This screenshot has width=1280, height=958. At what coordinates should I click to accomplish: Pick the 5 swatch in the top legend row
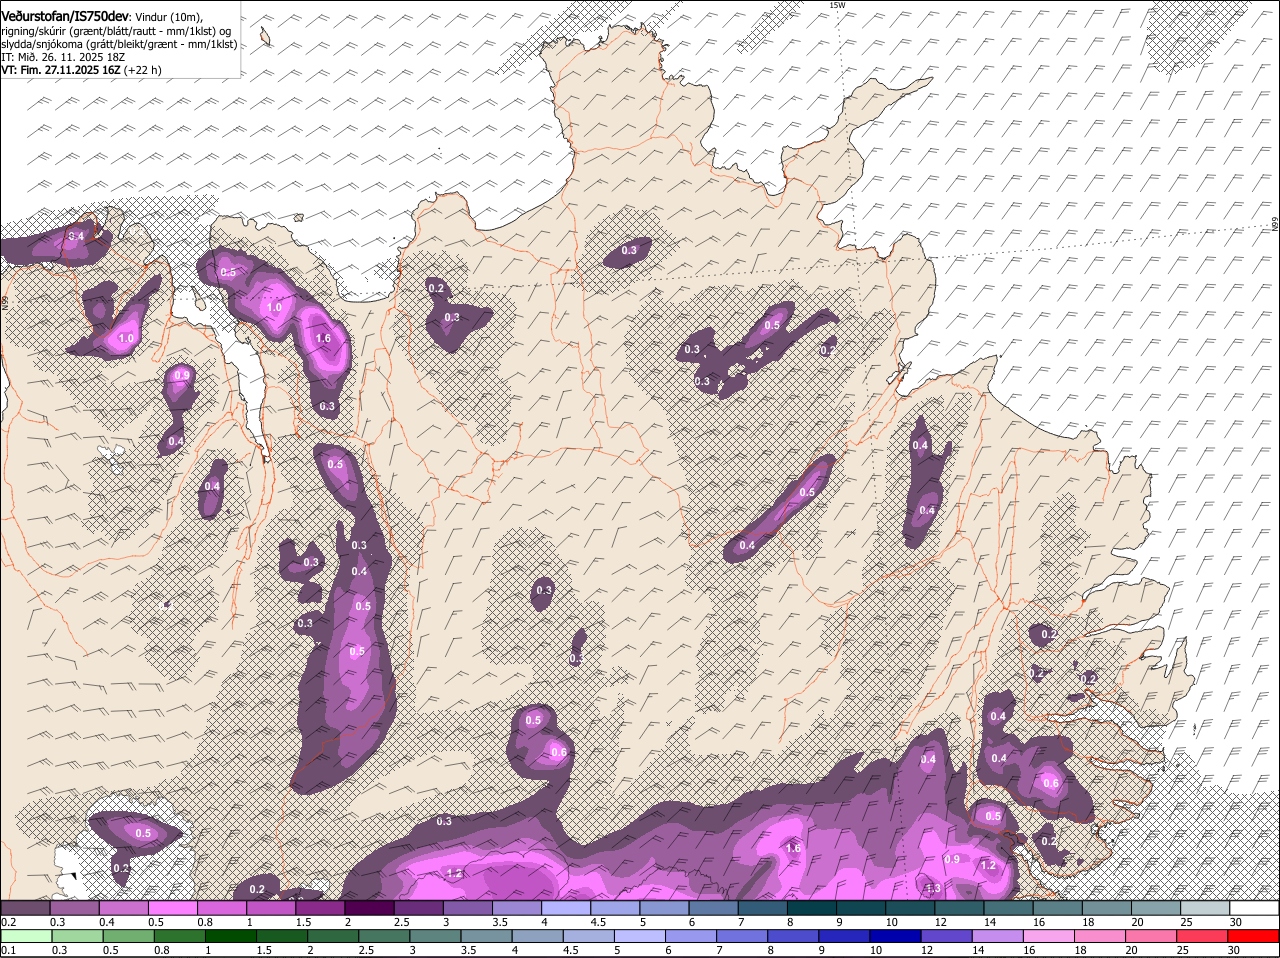pyautogui.click(x=664, y=908)
